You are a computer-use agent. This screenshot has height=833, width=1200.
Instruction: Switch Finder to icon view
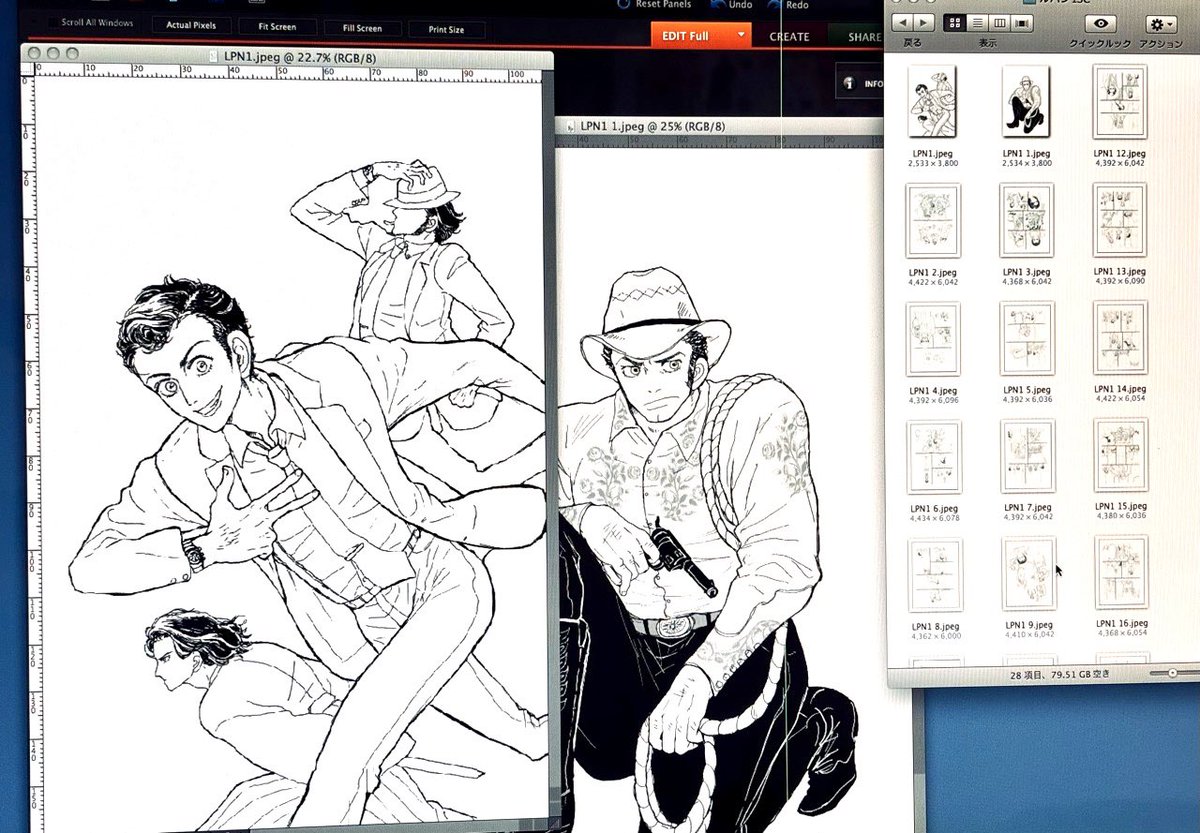pyautogui.click(x=955, y=22)
